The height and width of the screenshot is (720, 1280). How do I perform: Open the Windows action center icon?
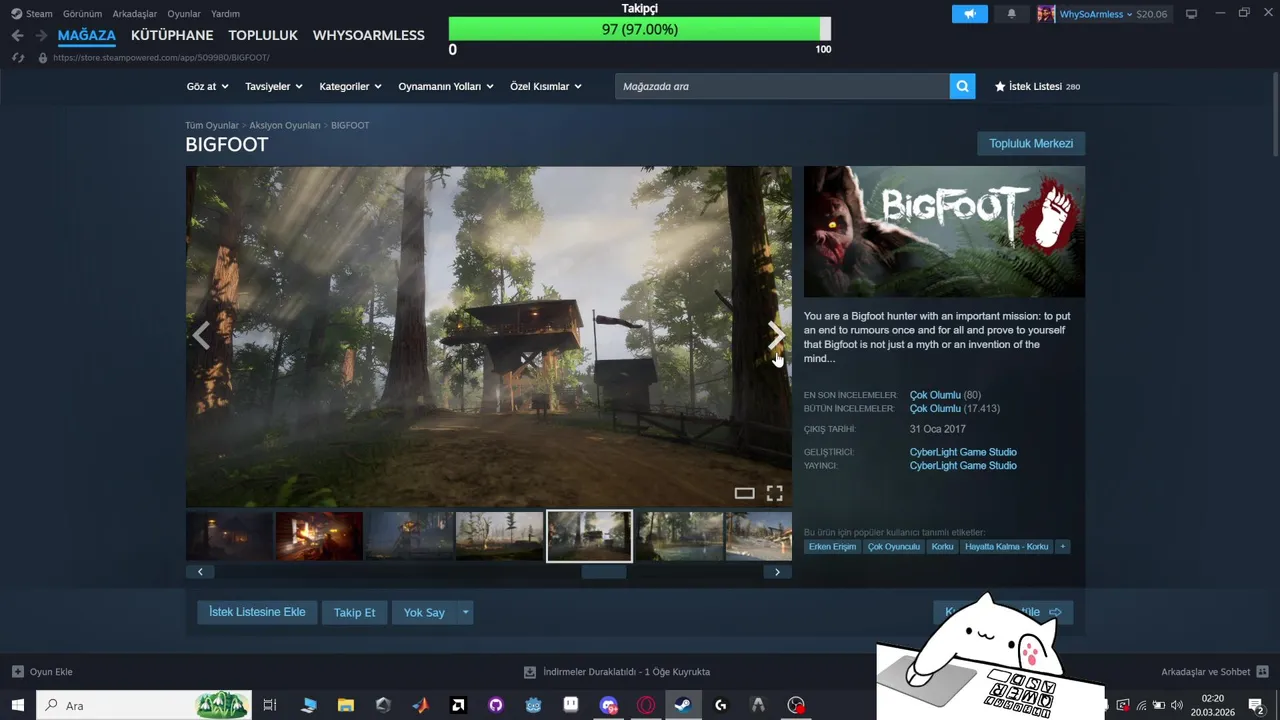[x=1256, y=705]
